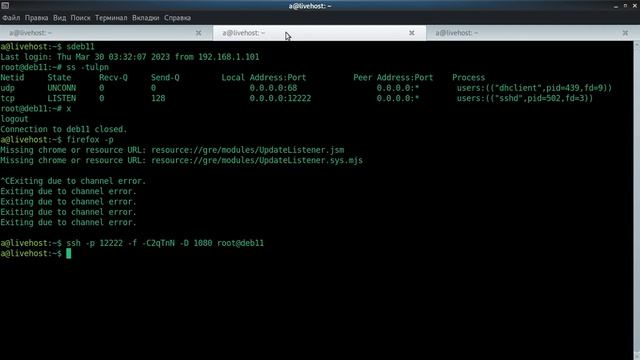Minimize the terminal window
The image size is (640, 360).
pos(616,6)
